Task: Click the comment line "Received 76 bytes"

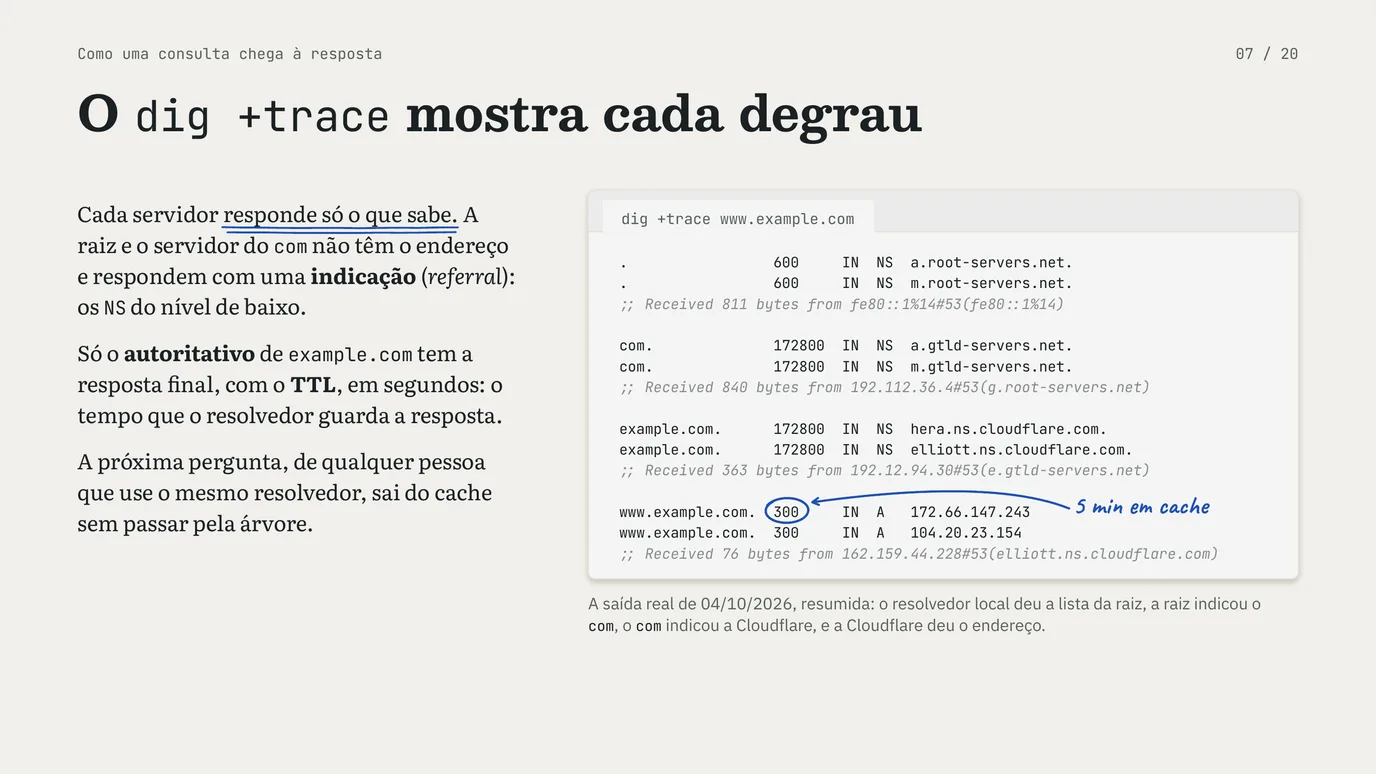Action: click(x=919, y=554)
